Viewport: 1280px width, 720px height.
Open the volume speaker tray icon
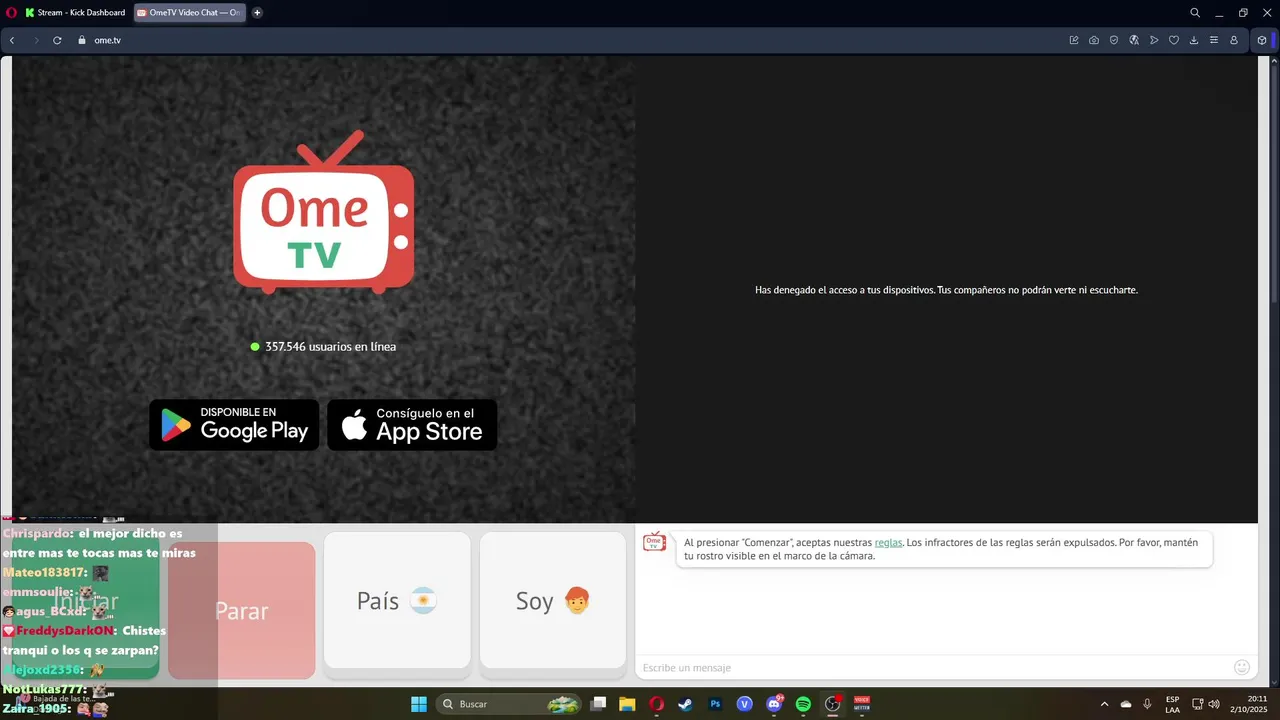(1214, 704)
